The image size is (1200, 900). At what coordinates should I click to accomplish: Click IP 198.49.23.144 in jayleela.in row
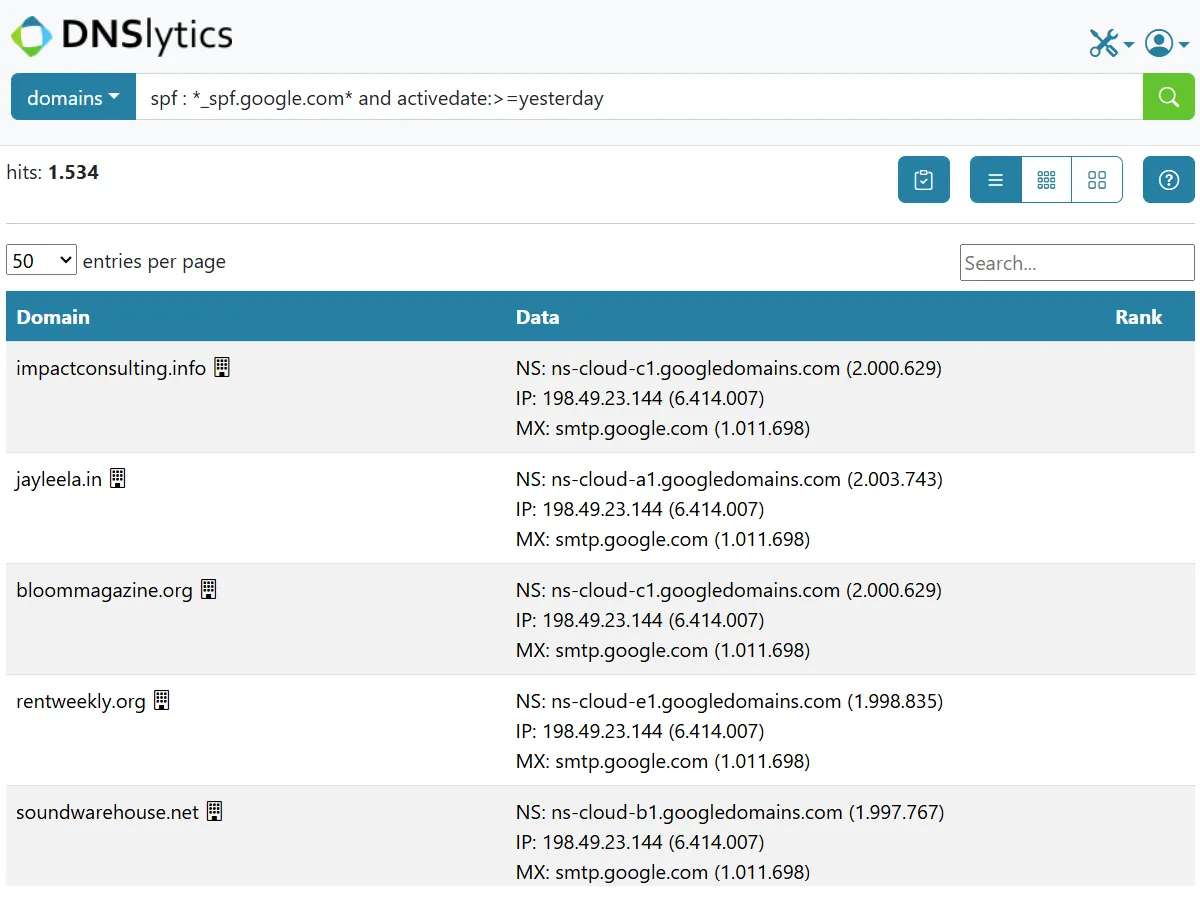602,509
